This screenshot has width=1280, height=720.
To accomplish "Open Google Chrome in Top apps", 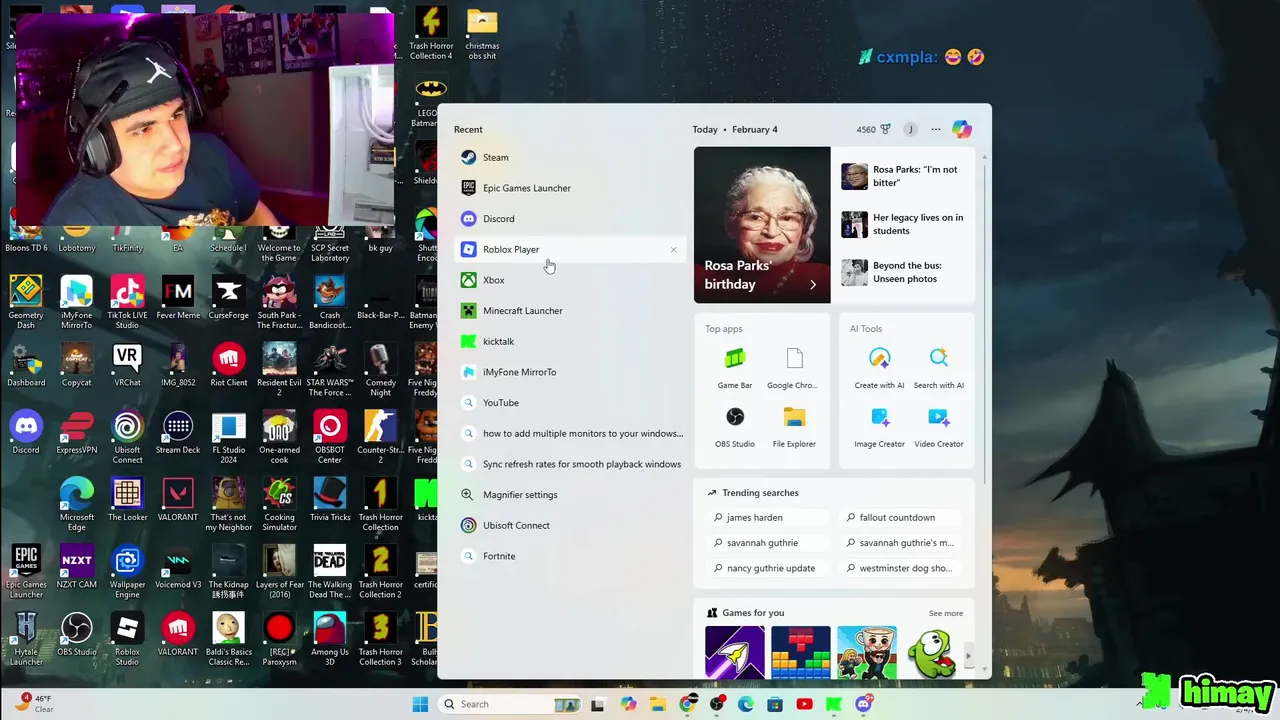I will pos(794,368).
